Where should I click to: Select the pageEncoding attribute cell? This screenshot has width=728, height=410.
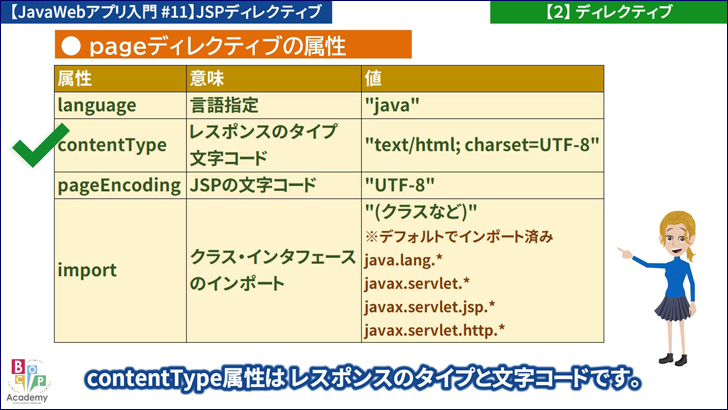point(119,185)
